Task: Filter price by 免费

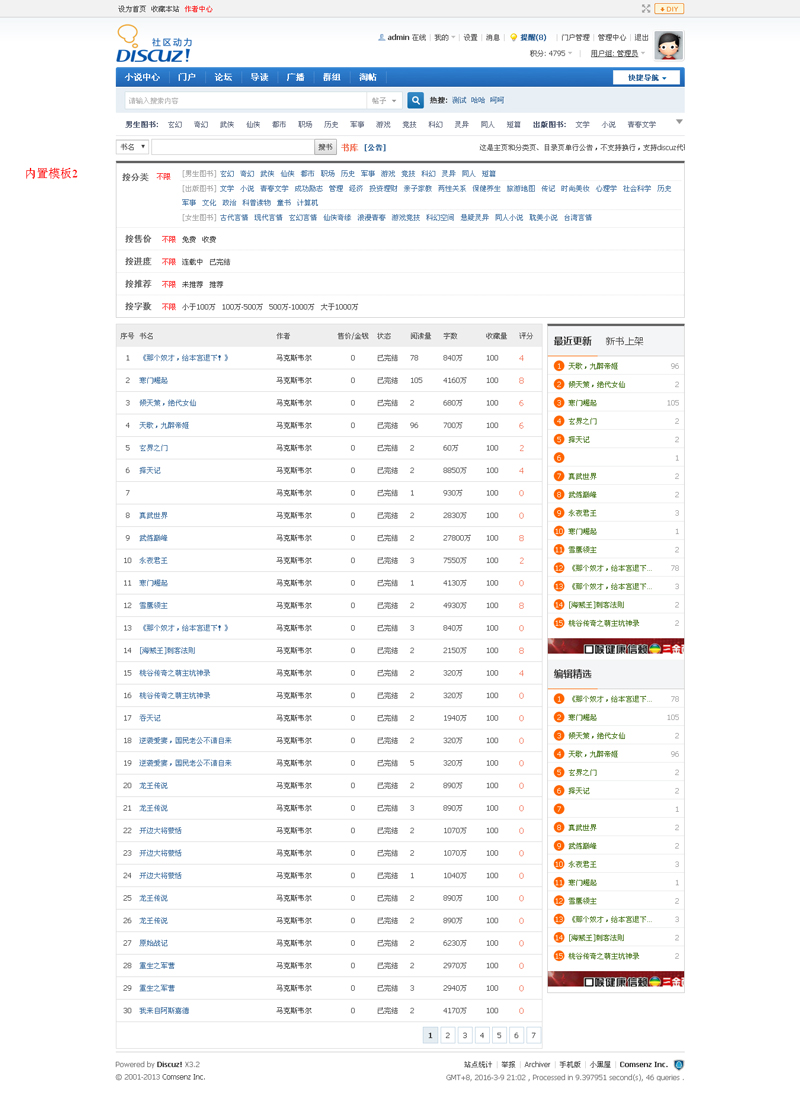Action: (189, 240)
